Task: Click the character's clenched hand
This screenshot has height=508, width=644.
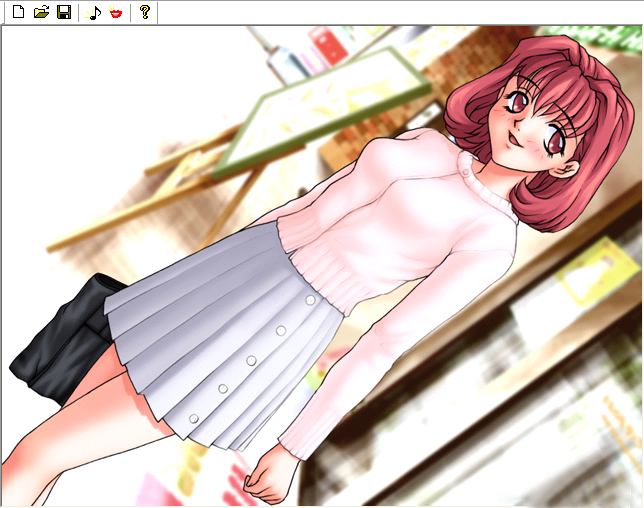Action: coord(266,478)
